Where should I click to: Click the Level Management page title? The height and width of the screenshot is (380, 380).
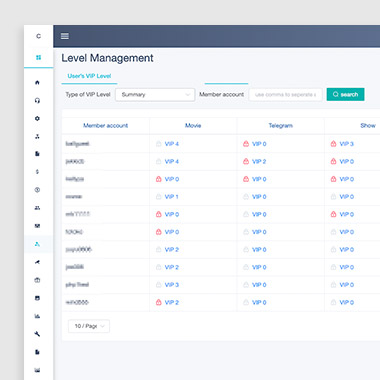[x=107, y=58]
